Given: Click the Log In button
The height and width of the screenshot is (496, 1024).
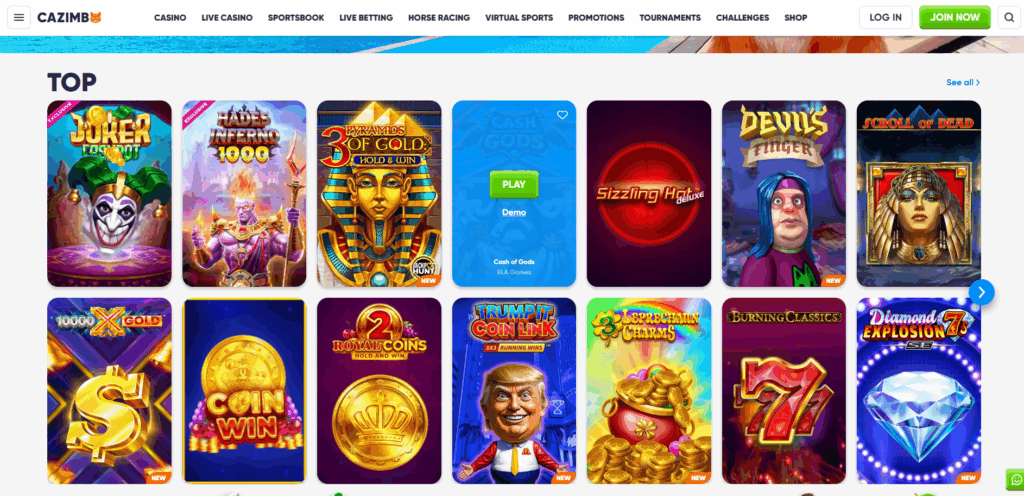Looking at the screenshot, I should pyautogui.click(x=886, y=18).
